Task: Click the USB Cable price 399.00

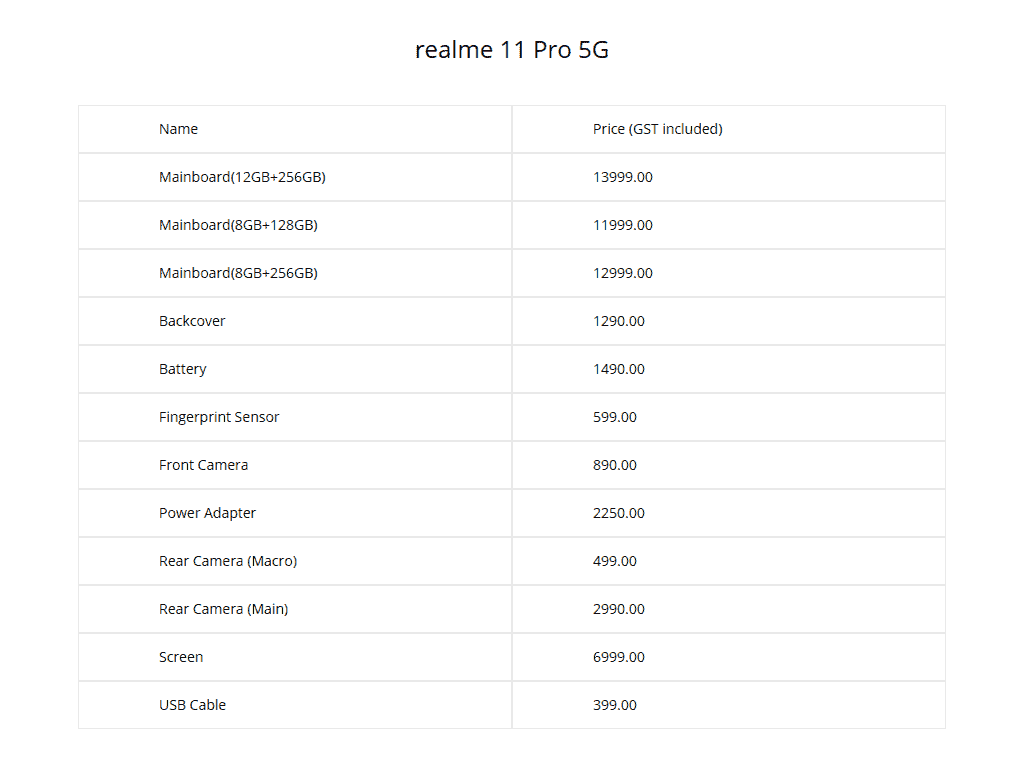Action: tap(614, 705)
